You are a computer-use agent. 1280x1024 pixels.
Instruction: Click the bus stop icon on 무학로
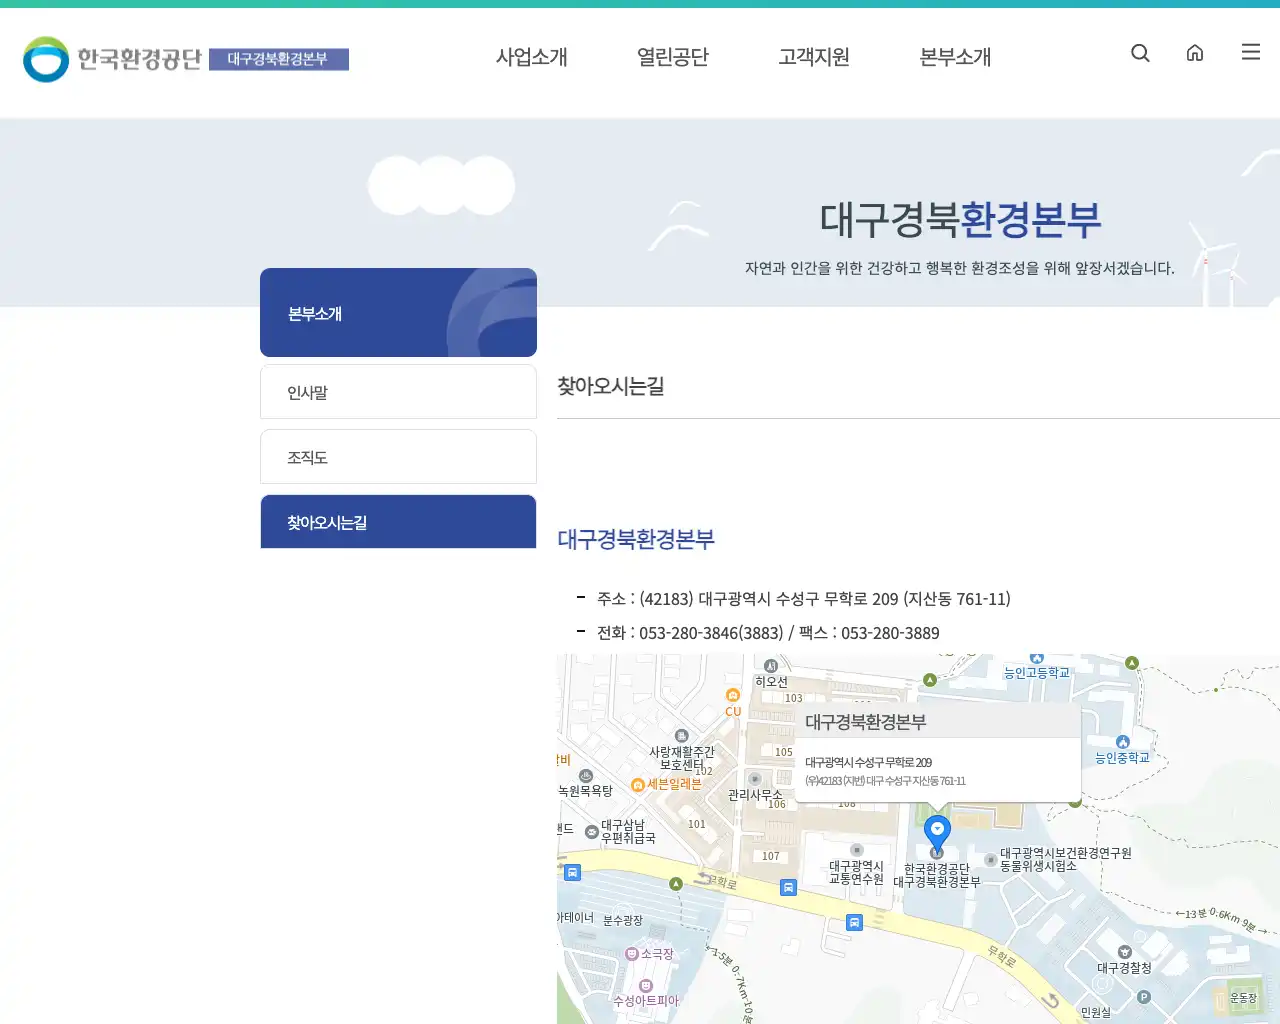[x=787, y=888]
